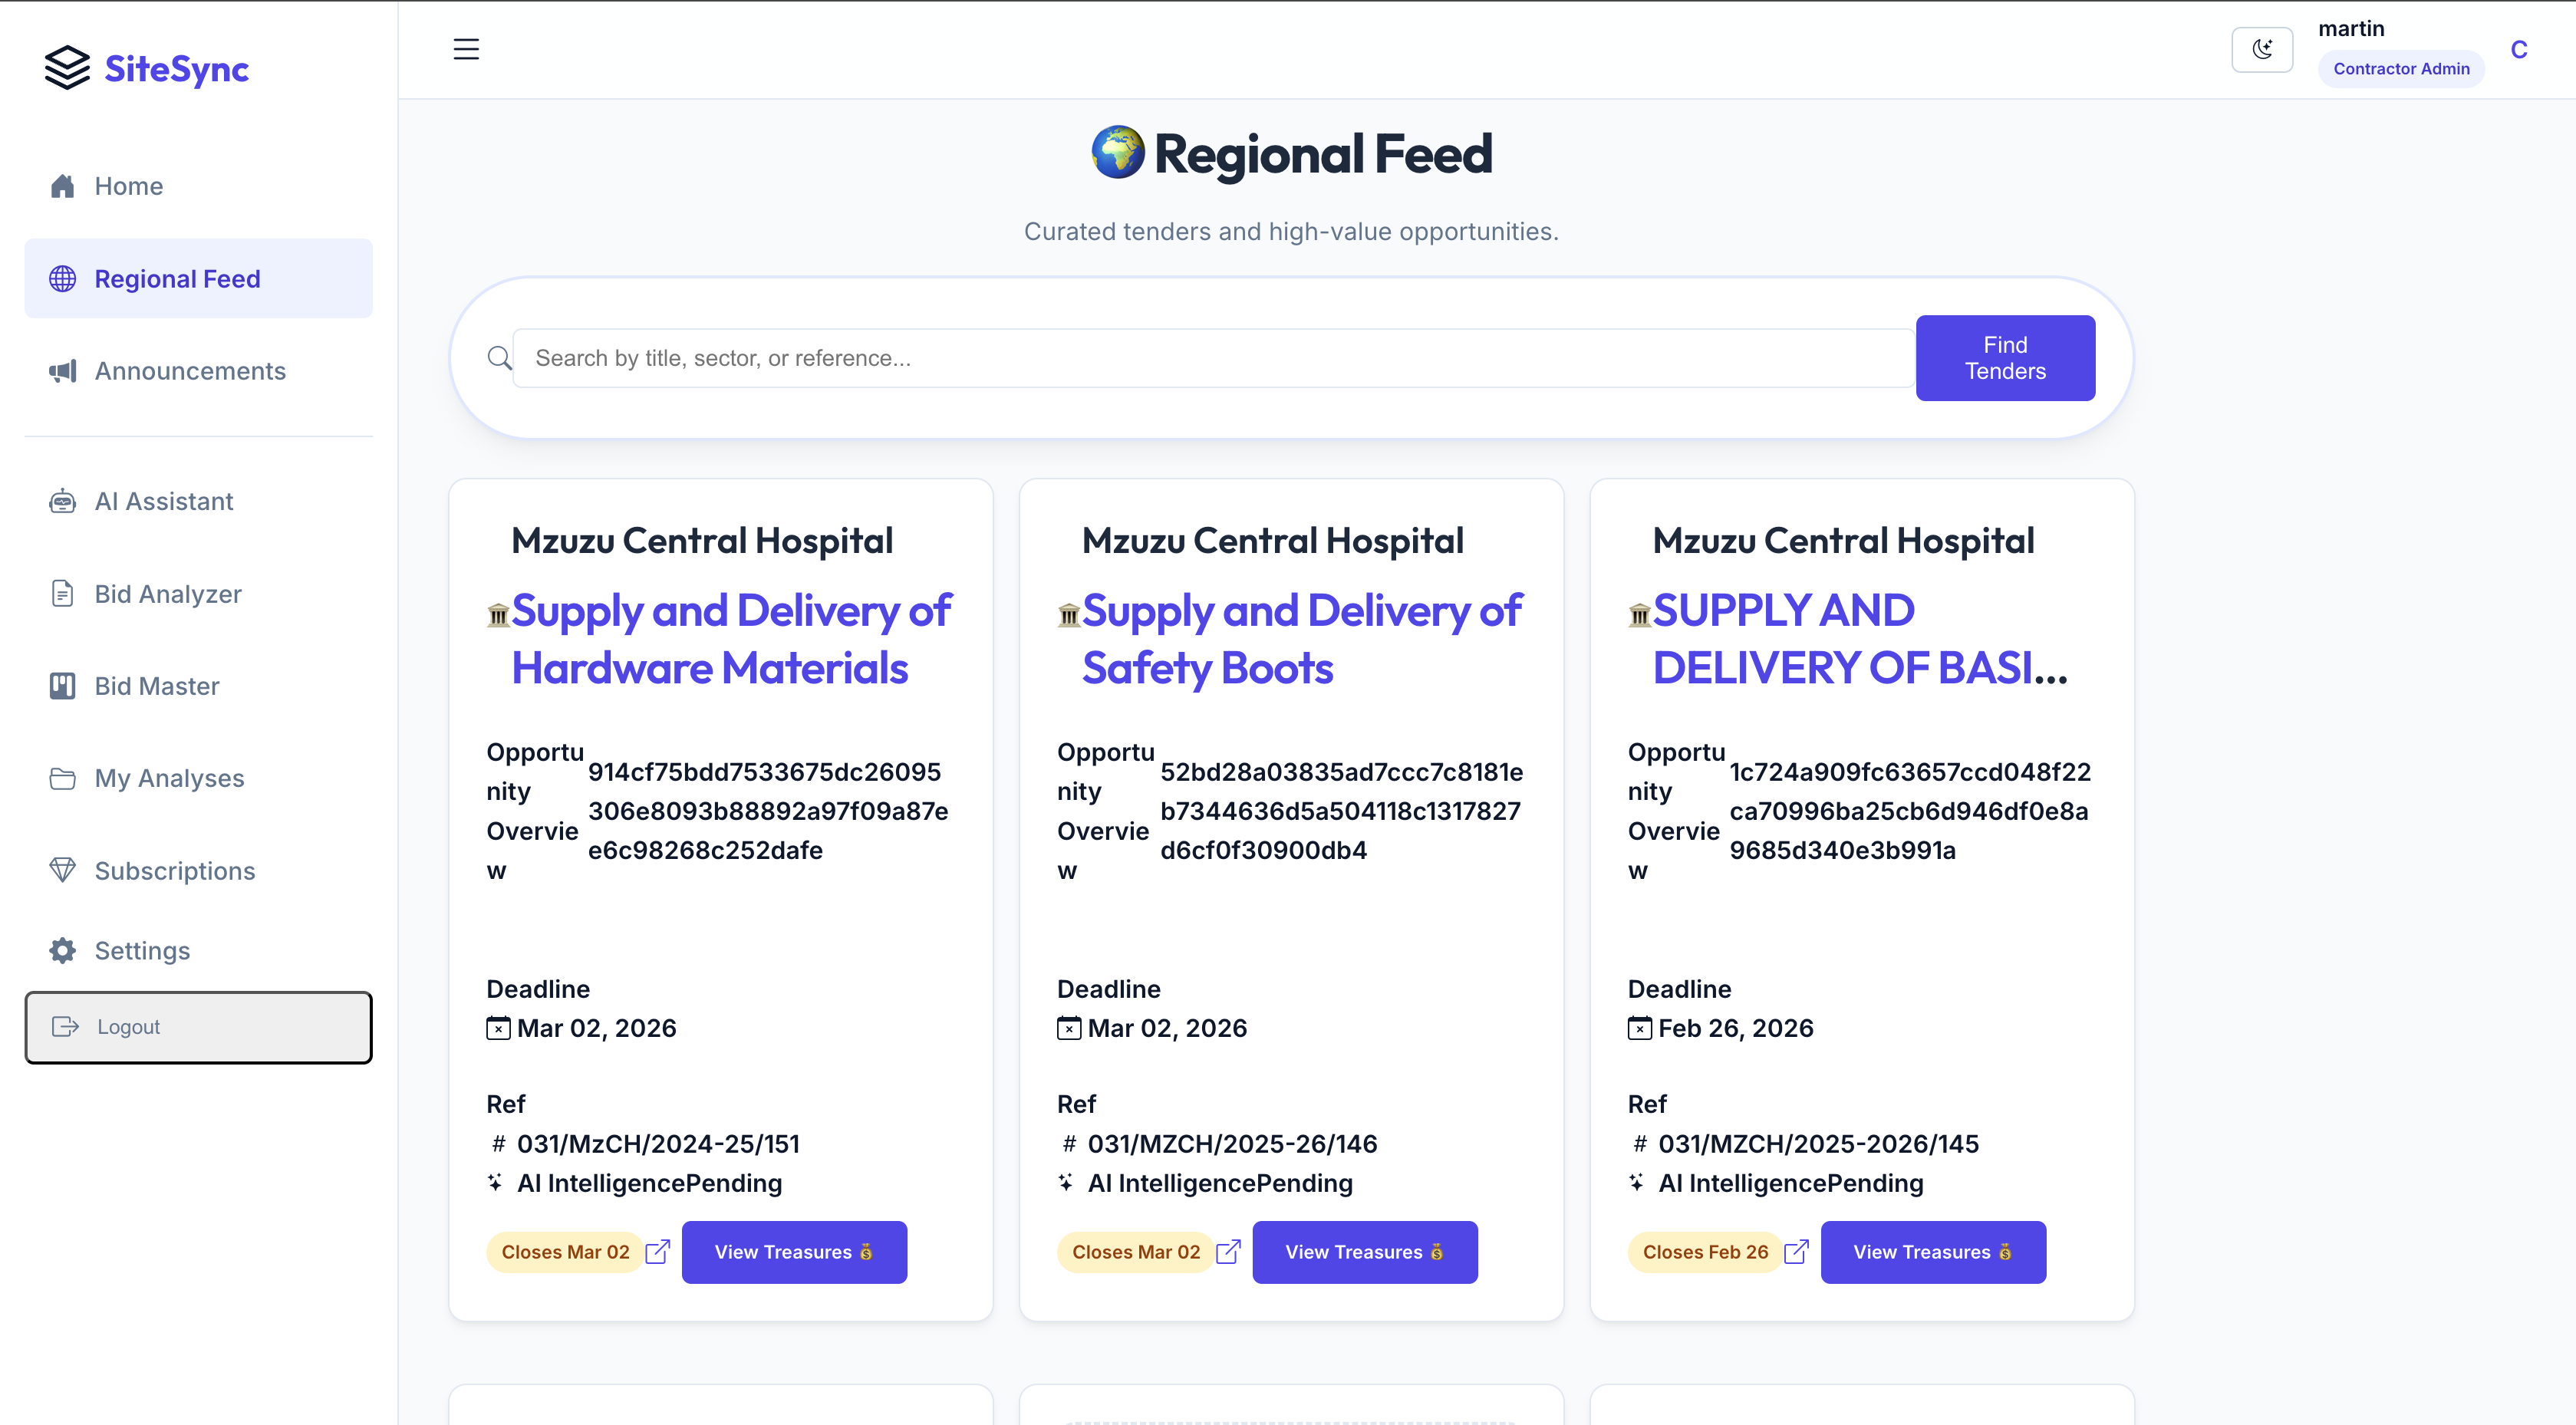This screenshot has width=2576, height=1425.
Task: Open external link icon on Hardware Materials card
Action: click(657, 1252)
